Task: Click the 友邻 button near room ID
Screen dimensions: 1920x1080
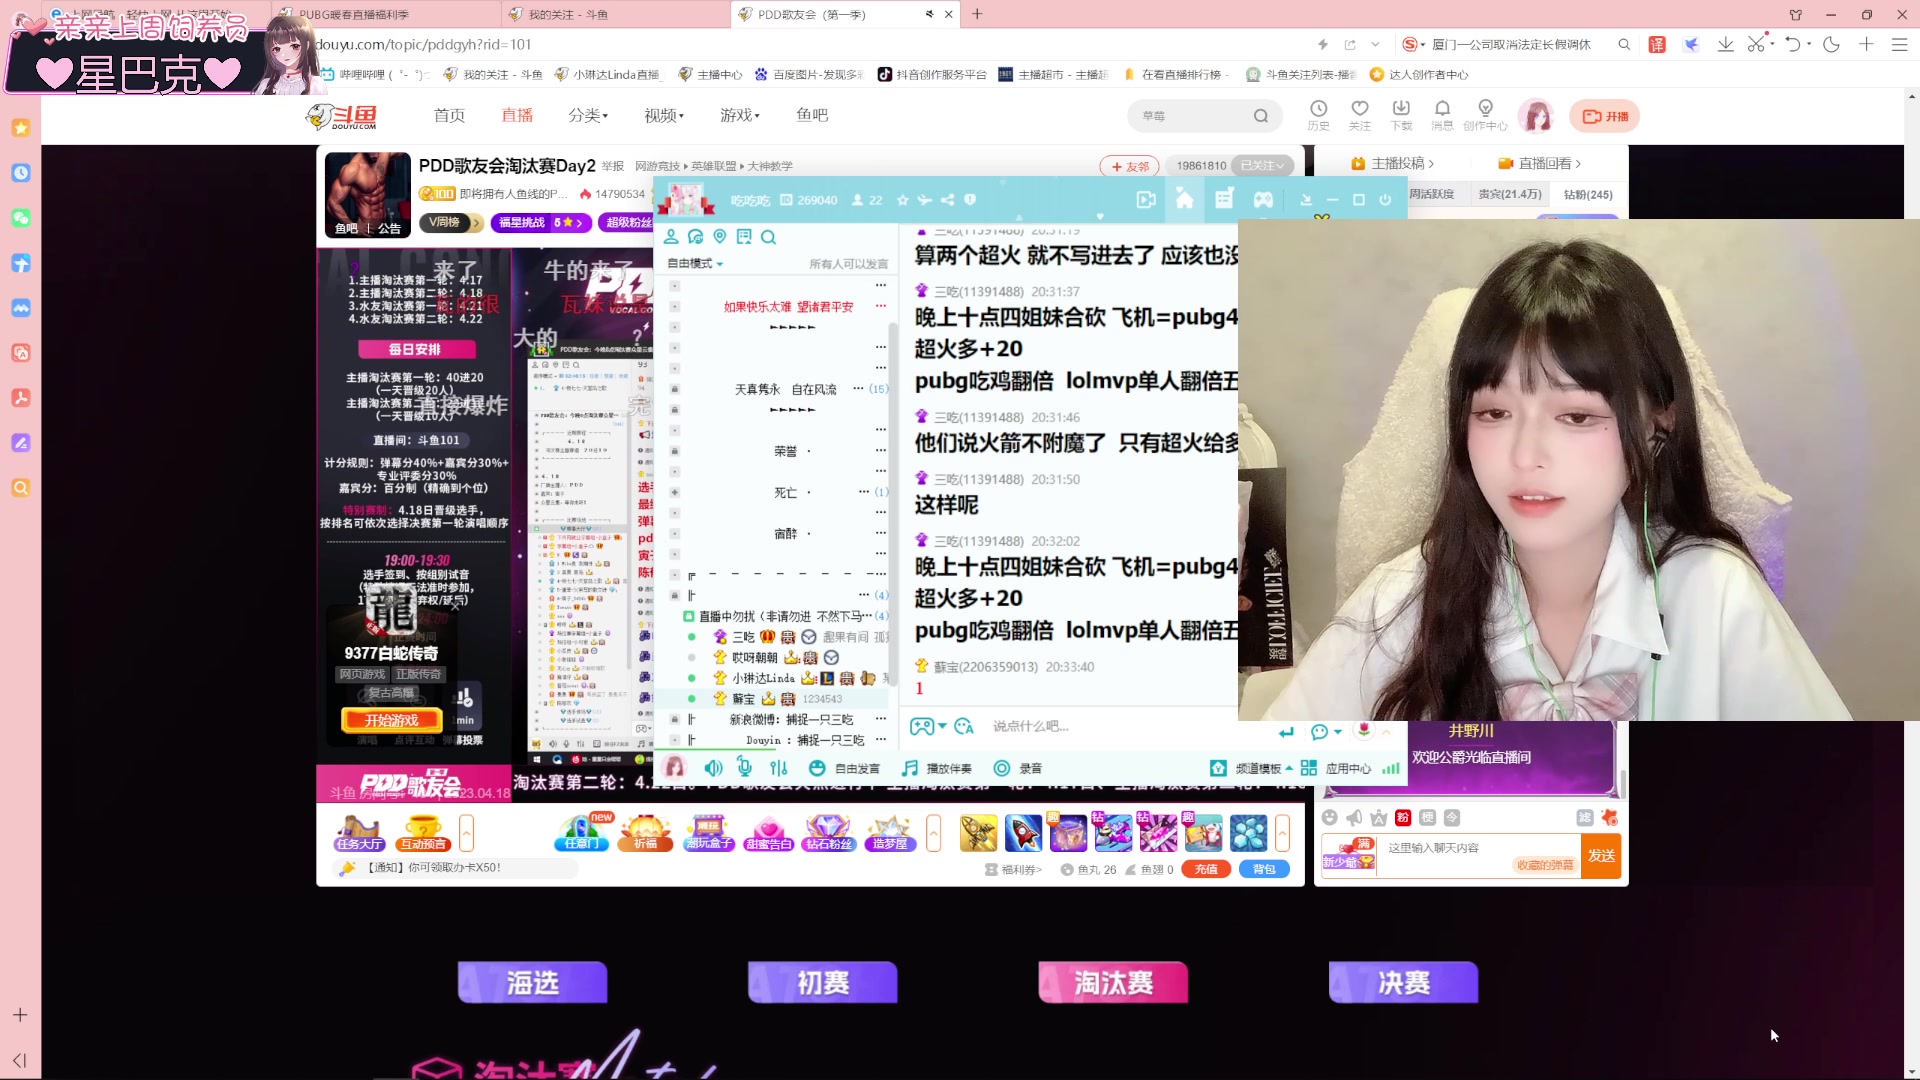Action: tap(1129, 166)
